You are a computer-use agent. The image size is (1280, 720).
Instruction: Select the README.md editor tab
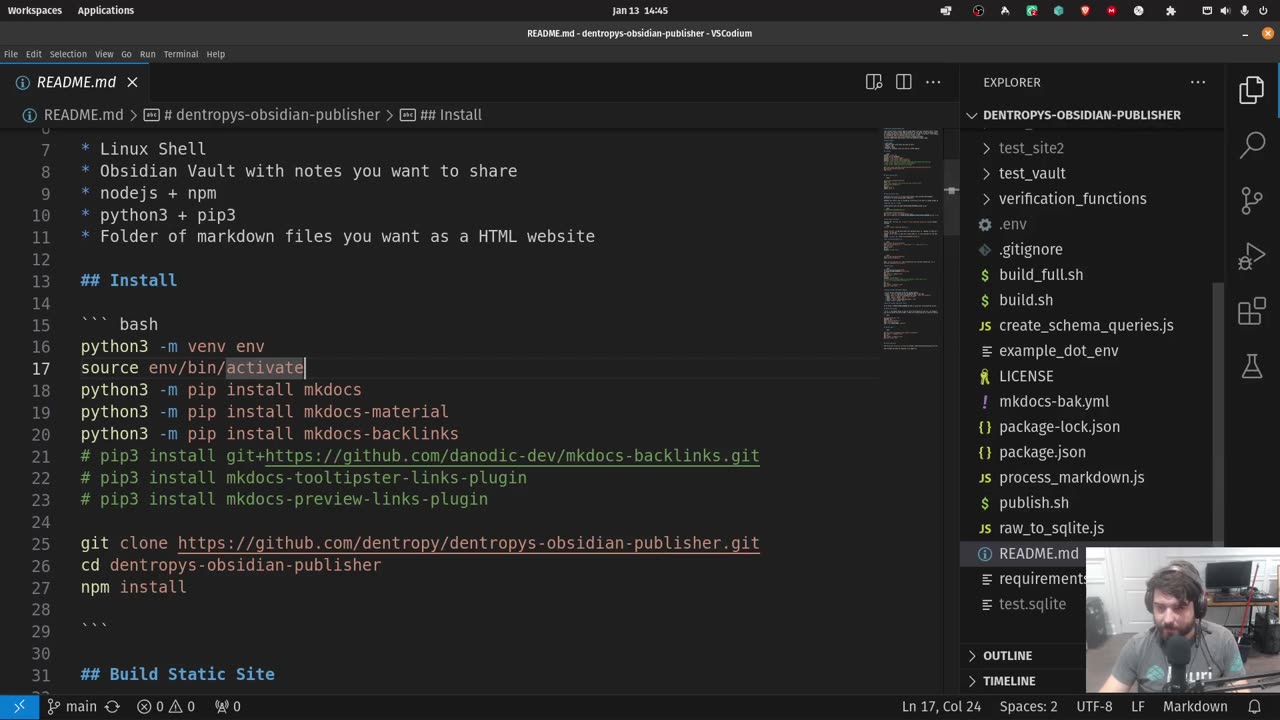tap(76, 82)
